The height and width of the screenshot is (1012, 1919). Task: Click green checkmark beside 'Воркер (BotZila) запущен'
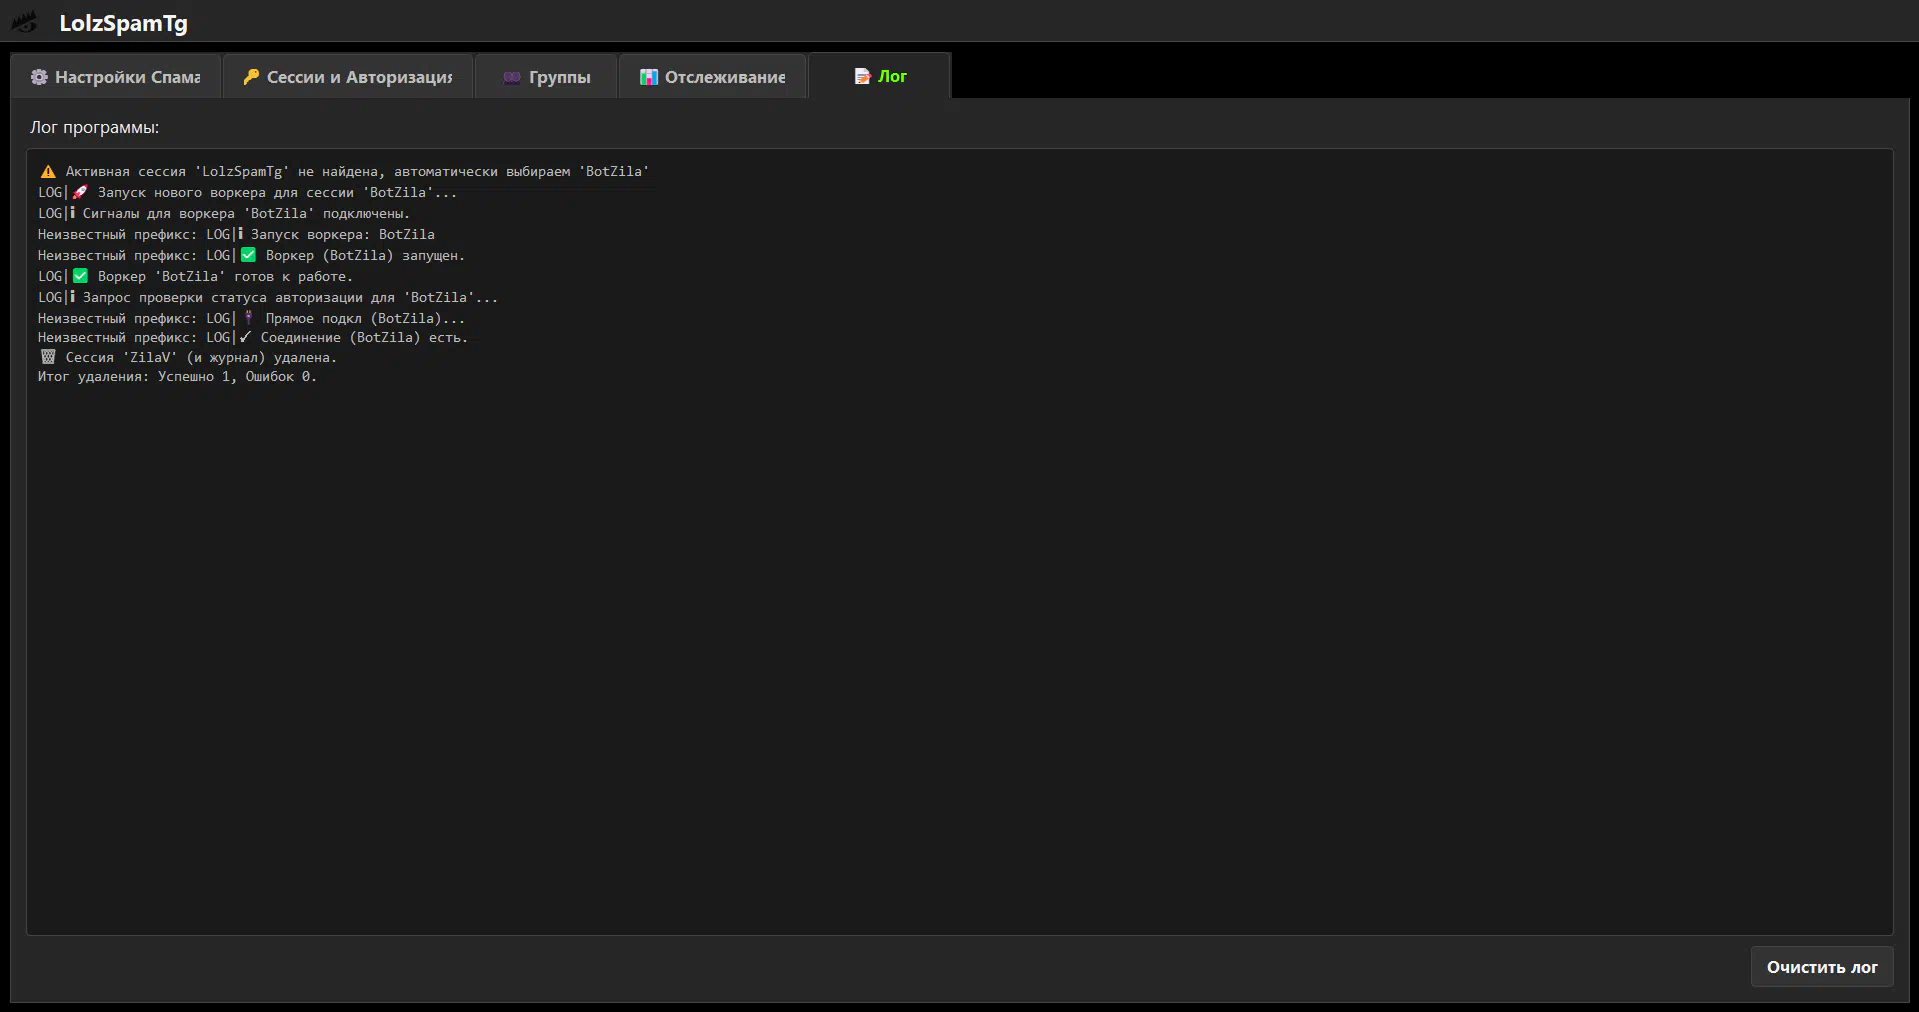coord(248,255)
